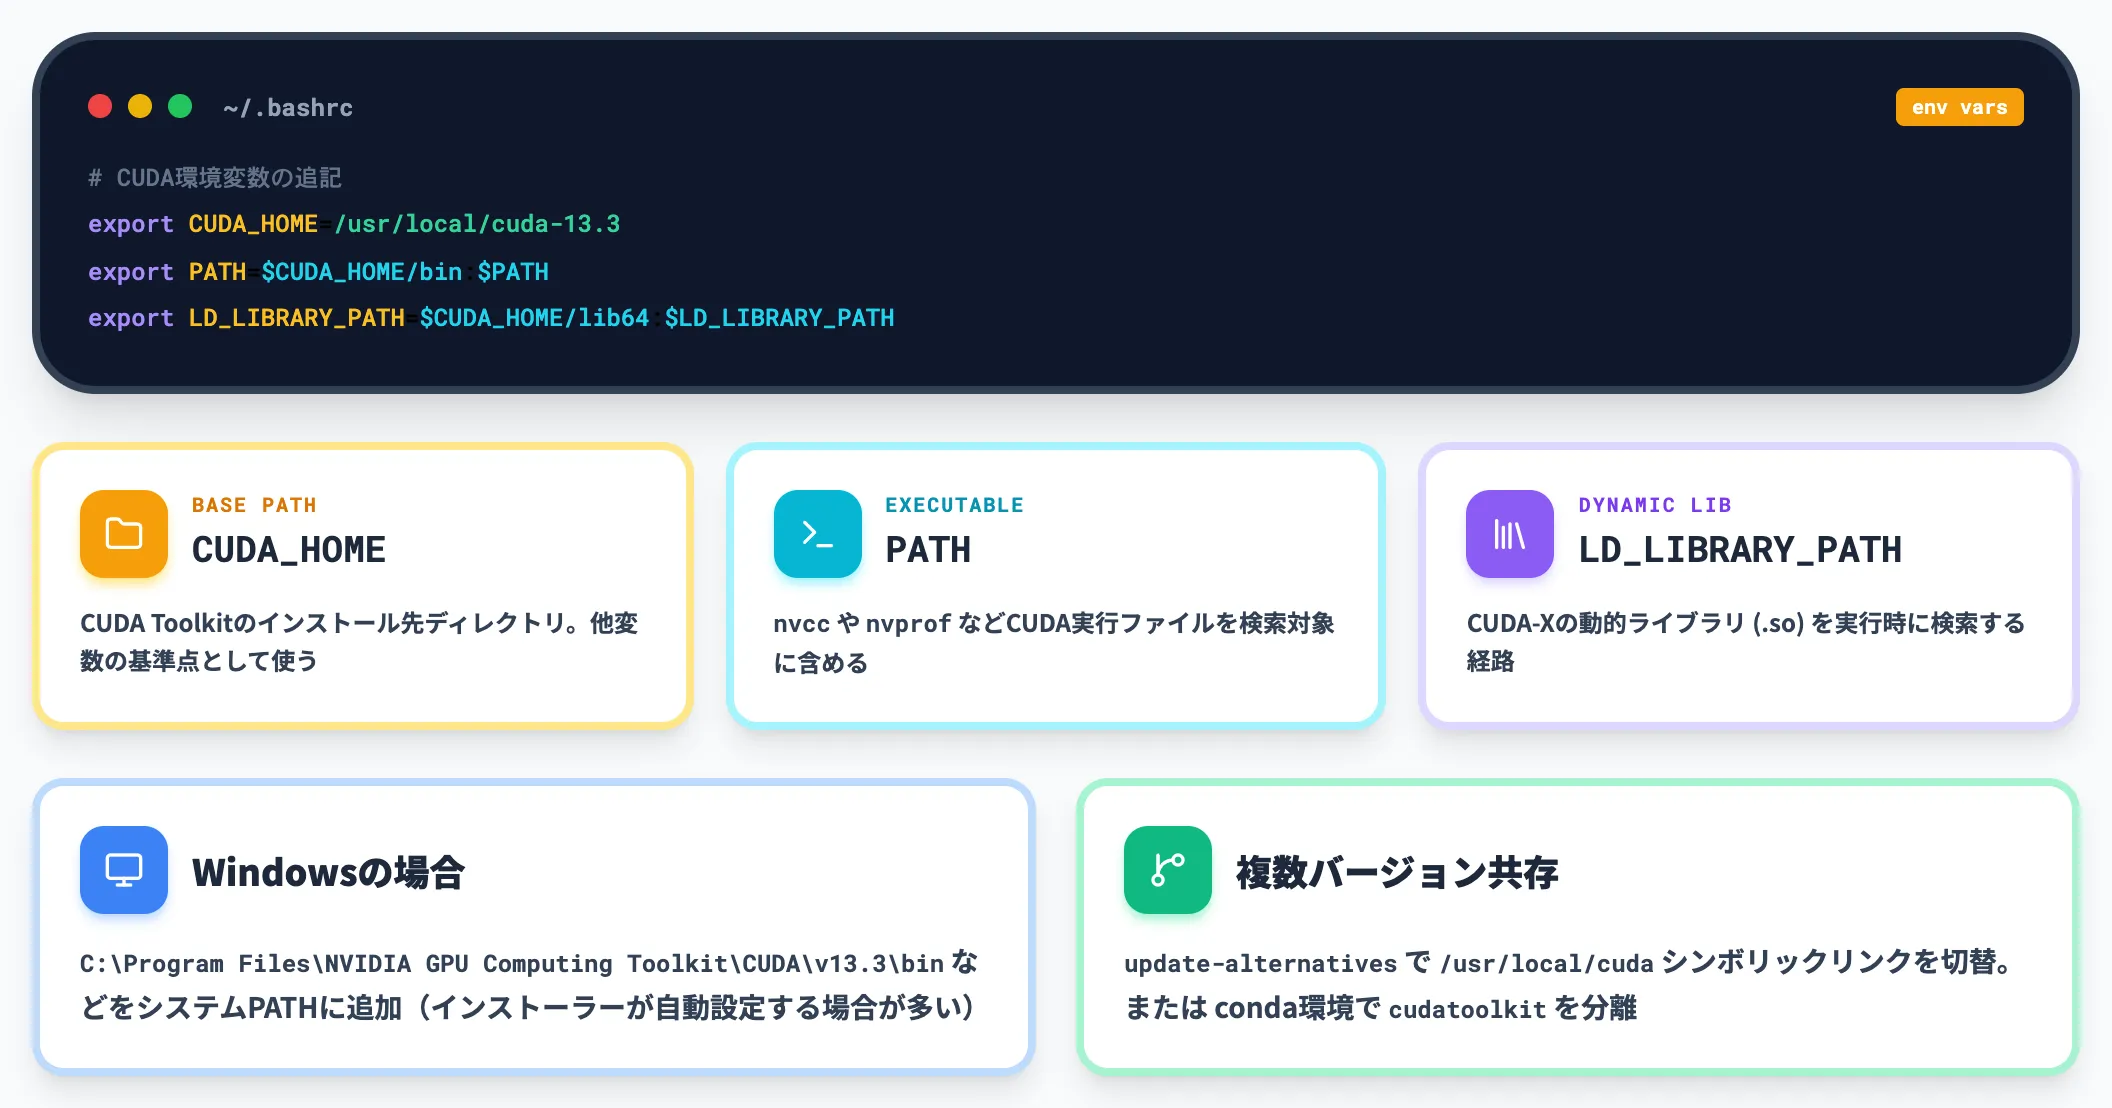2112x1108 pixels.
Task: Click the CUDA-X dynamic library description
Action: click(1746, 642)
